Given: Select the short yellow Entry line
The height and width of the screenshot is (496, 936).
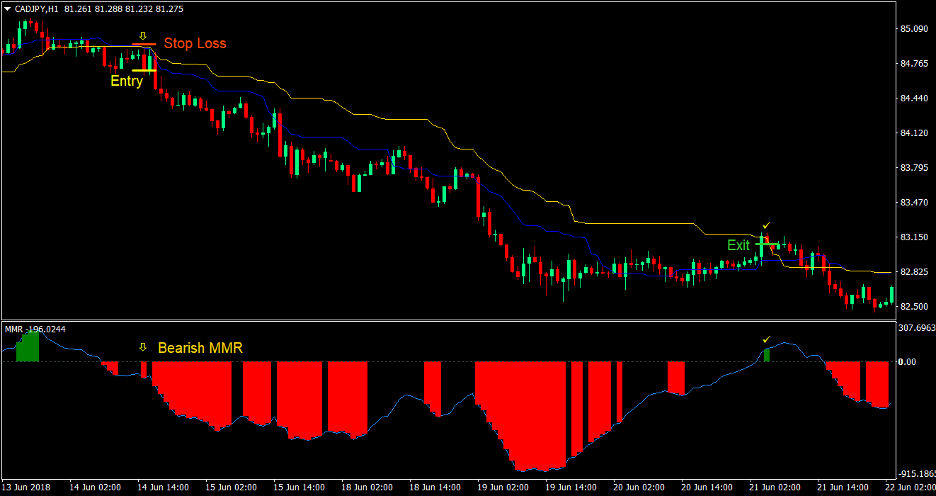Looking at the screenshot, I should click(x=143, y=70).
